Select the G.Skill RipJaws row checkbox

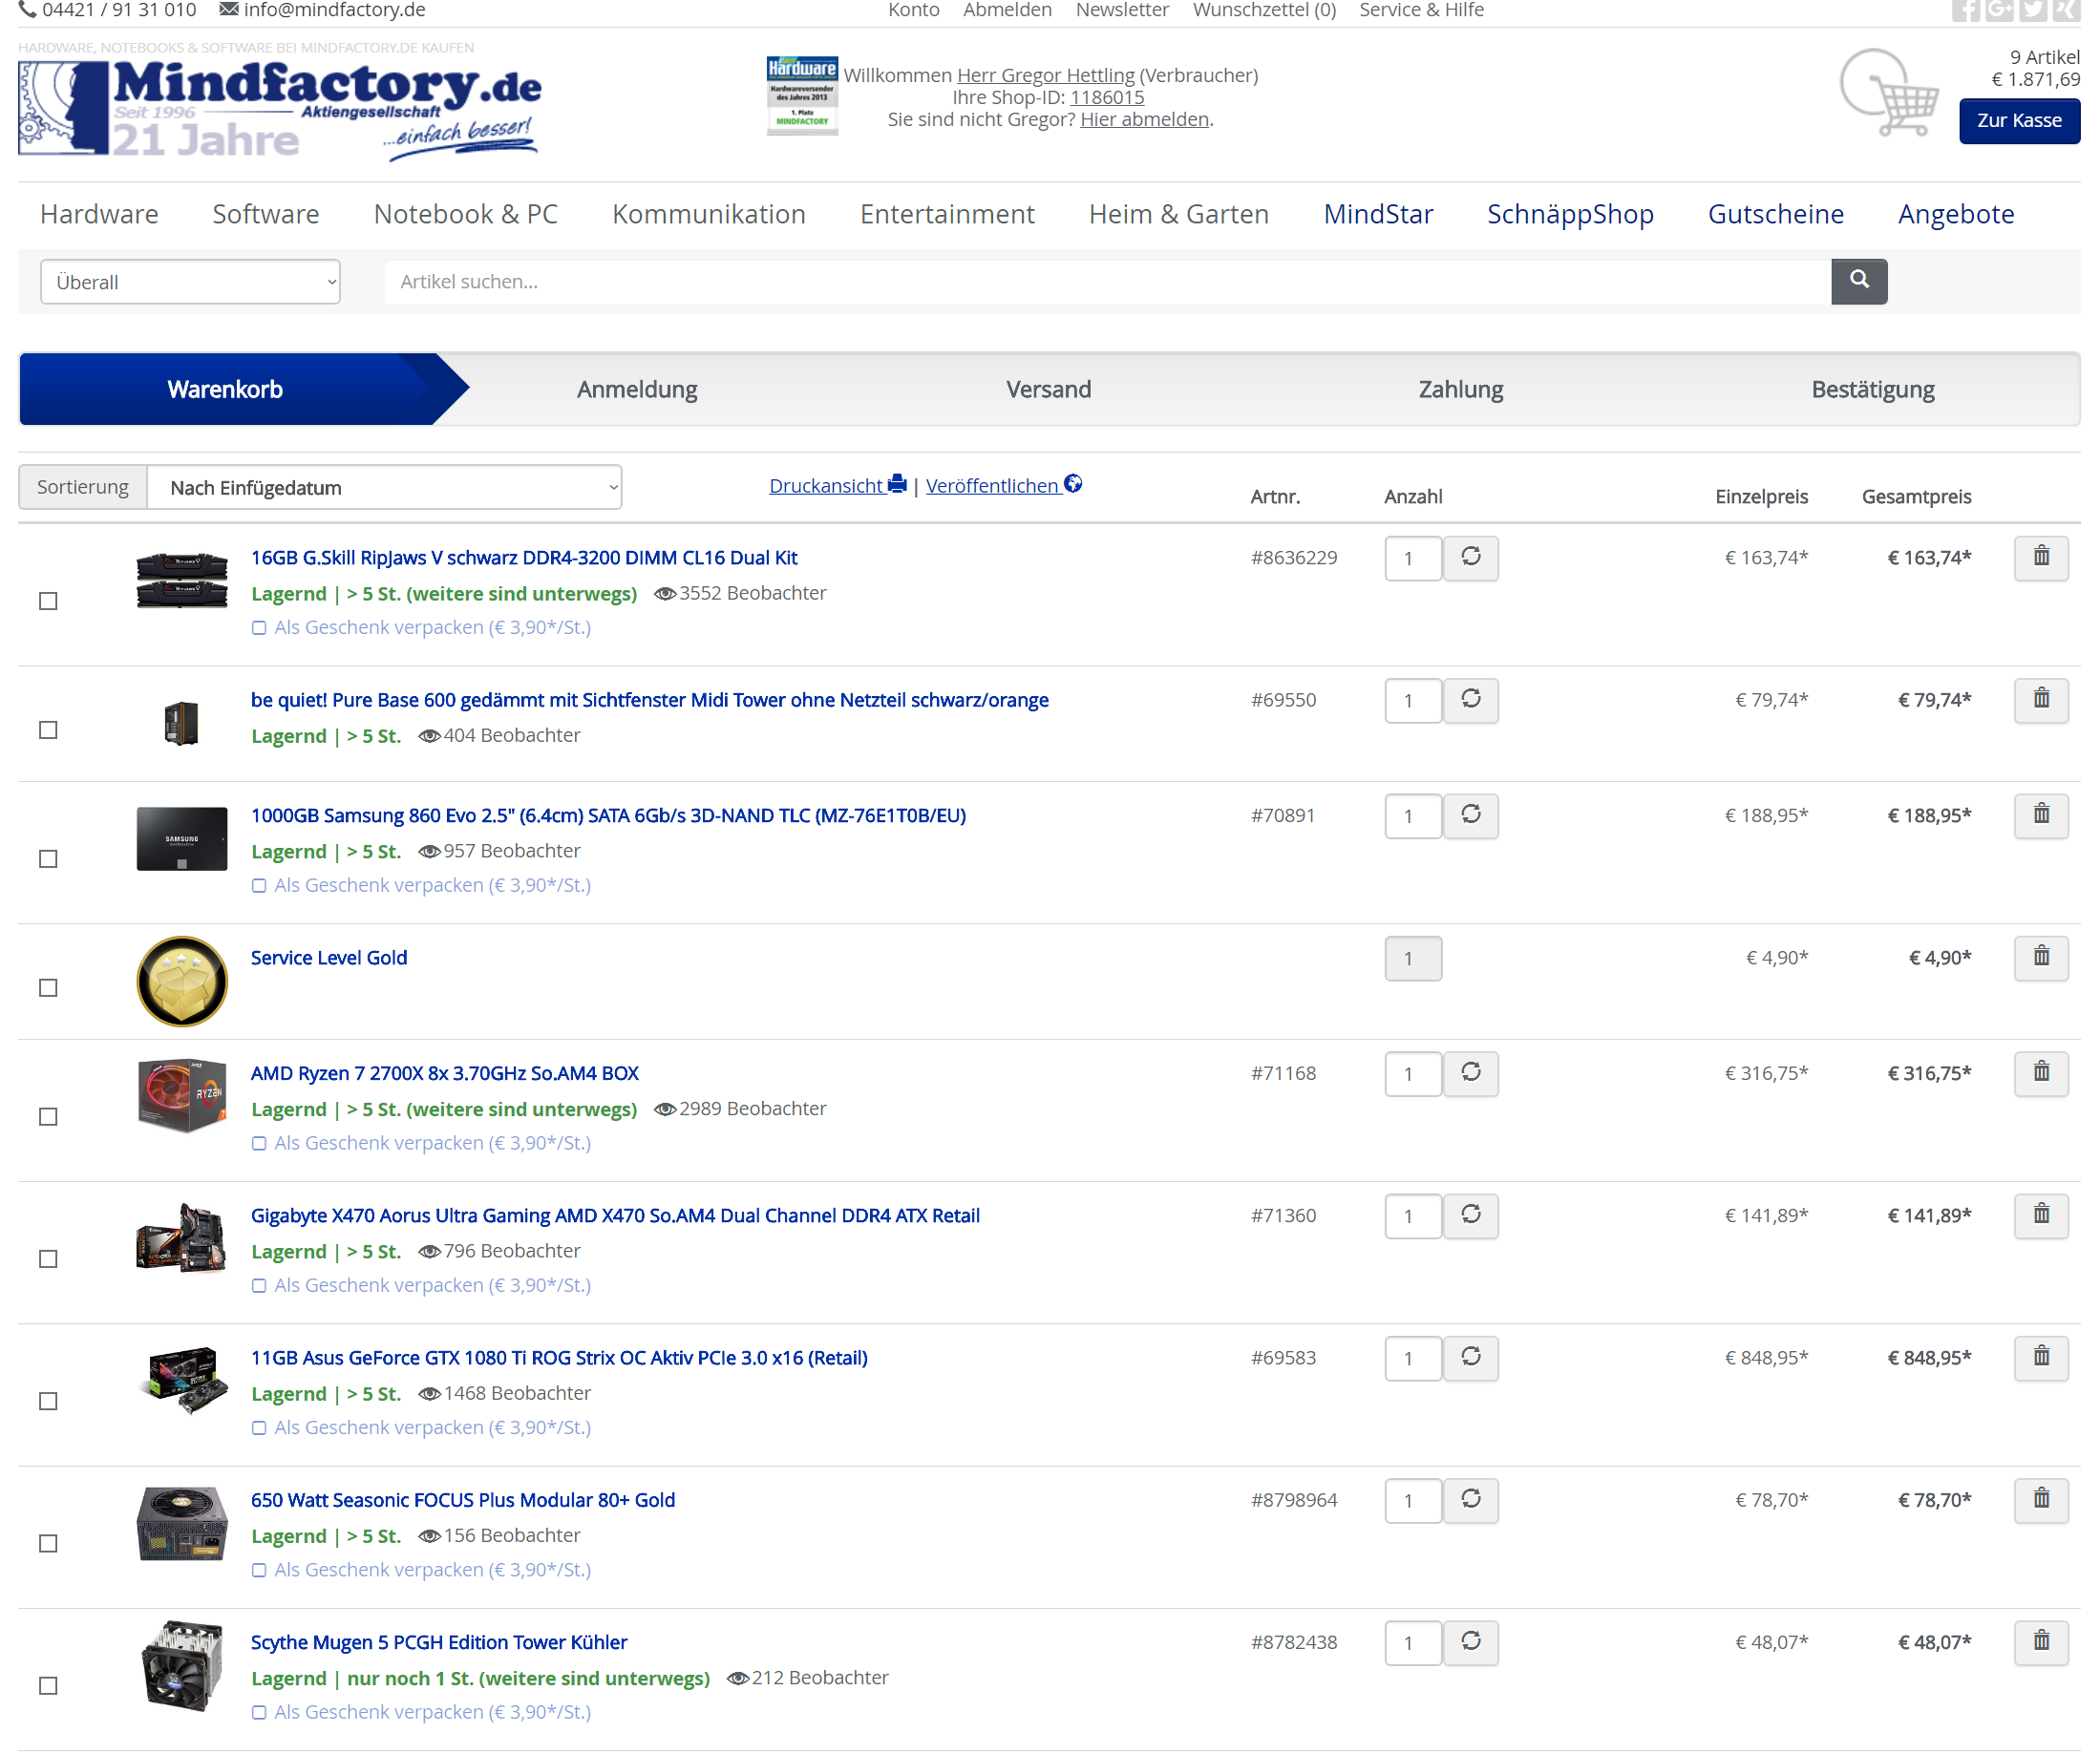(x=48, y=601)
